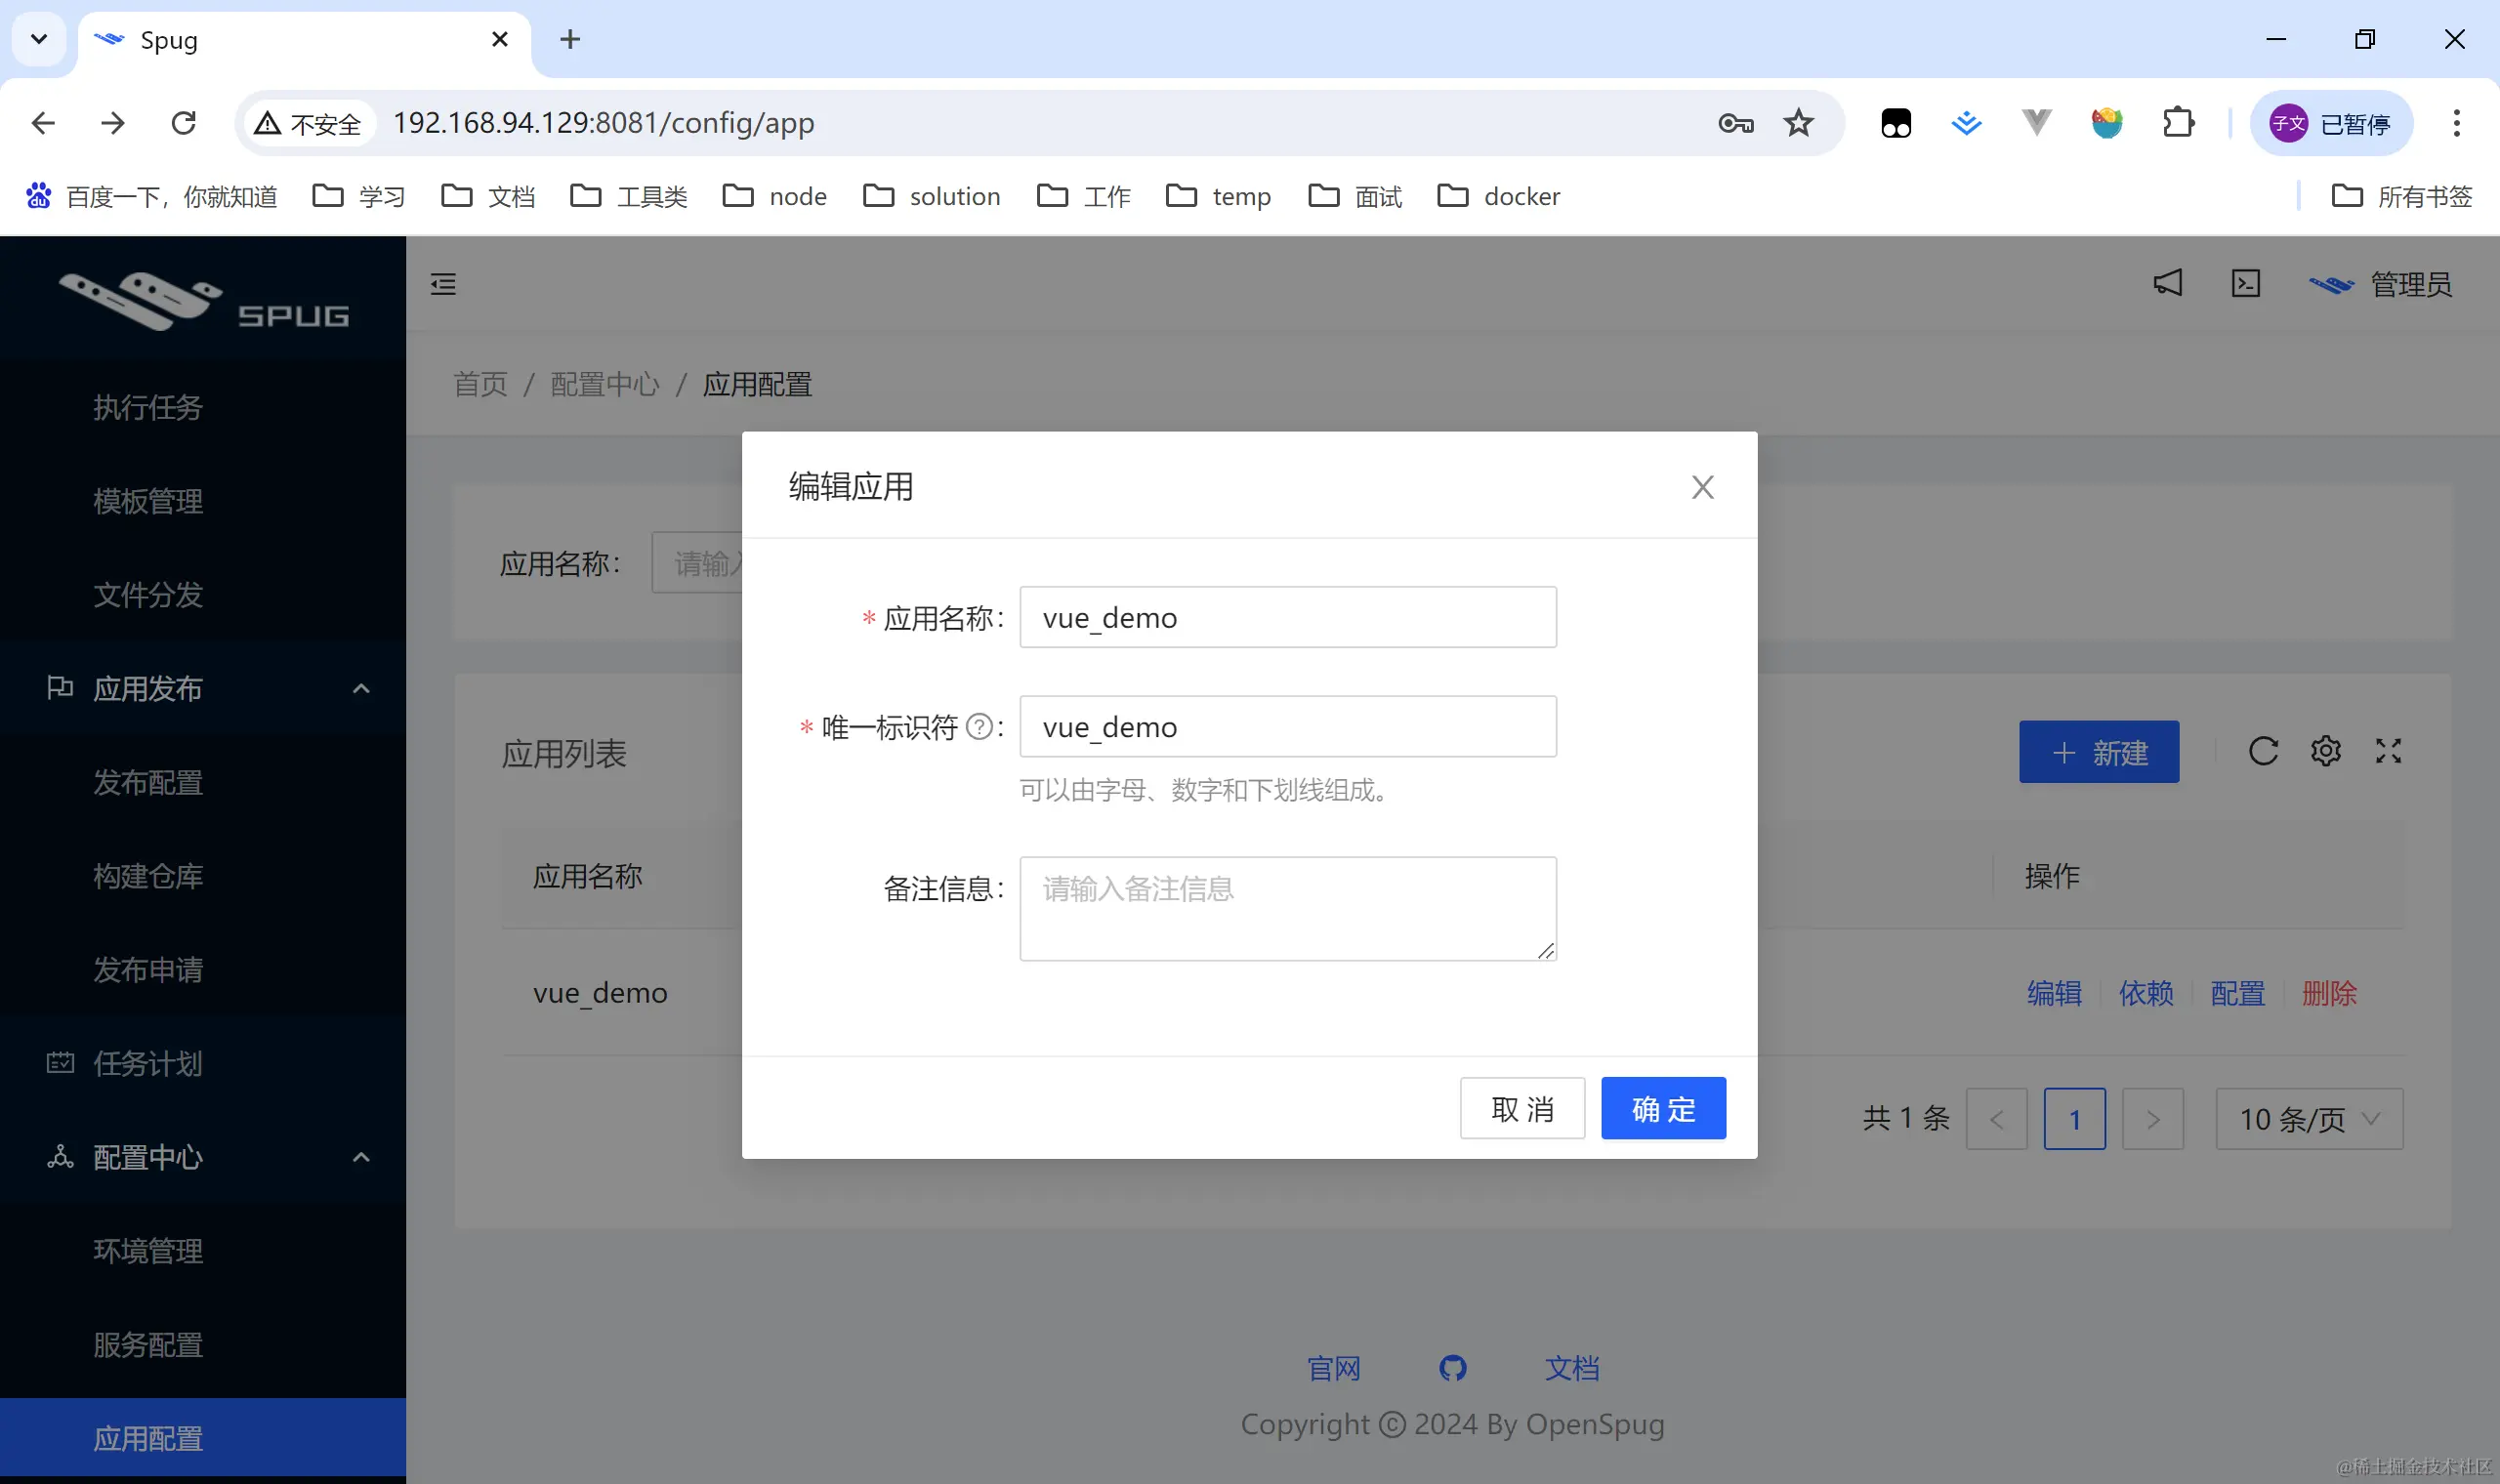
Task: Click the 取消 cancel button
Action: tap(1521, 1108)
